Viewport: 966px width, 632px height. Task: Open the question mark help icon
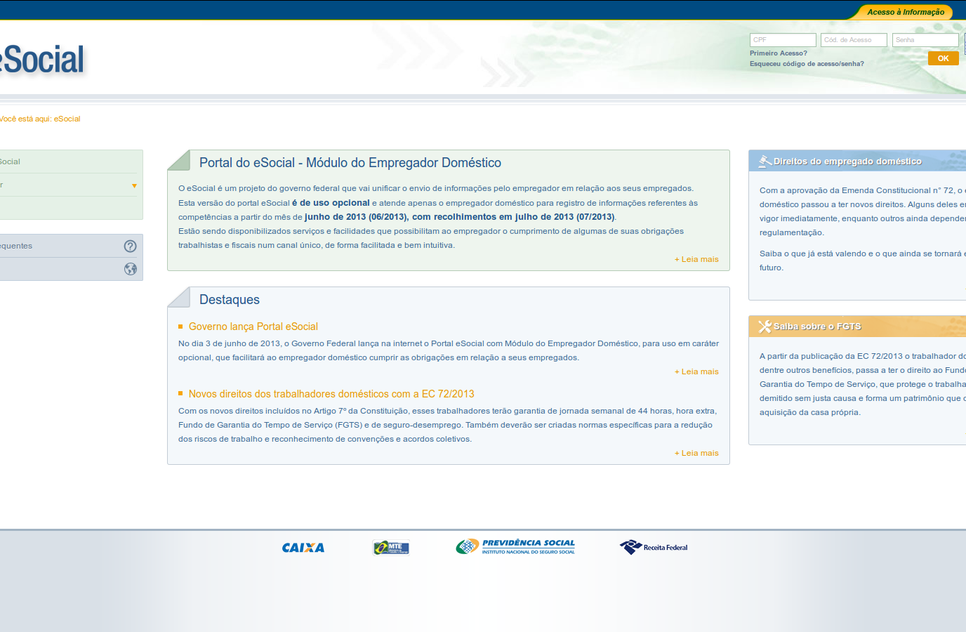coord(130,246)
